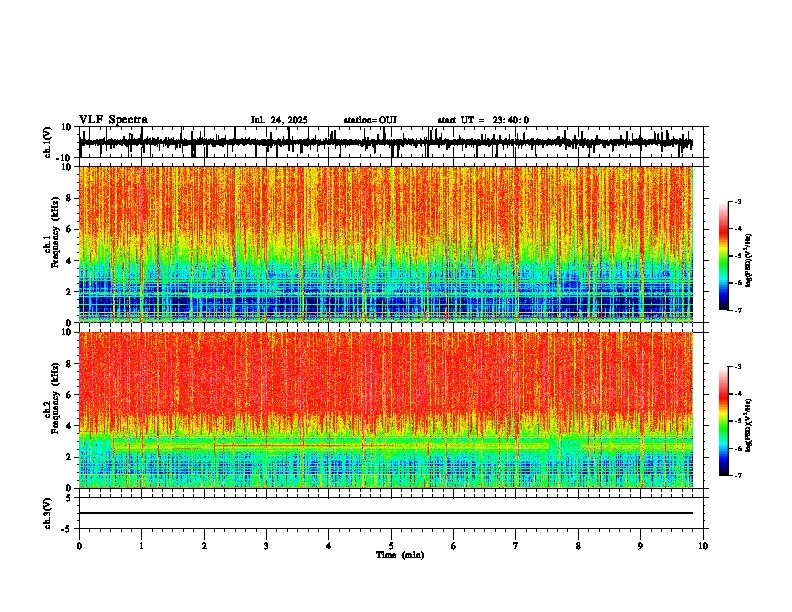Click time axis tick label '1'
Image resolution: width=792 pixels, height=612 pixels.
pyautogui.click(x=141, y=545)
